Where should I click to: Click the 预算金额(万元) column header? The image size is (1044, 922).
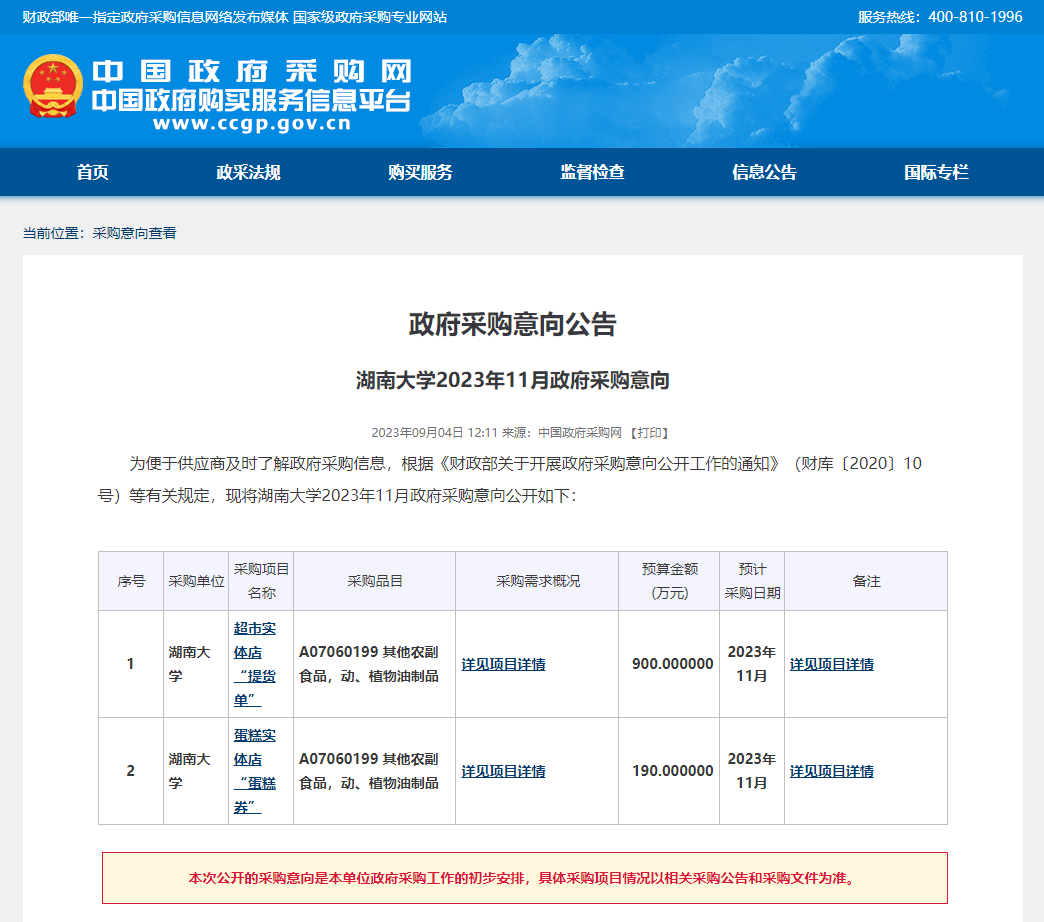[670, 581]
